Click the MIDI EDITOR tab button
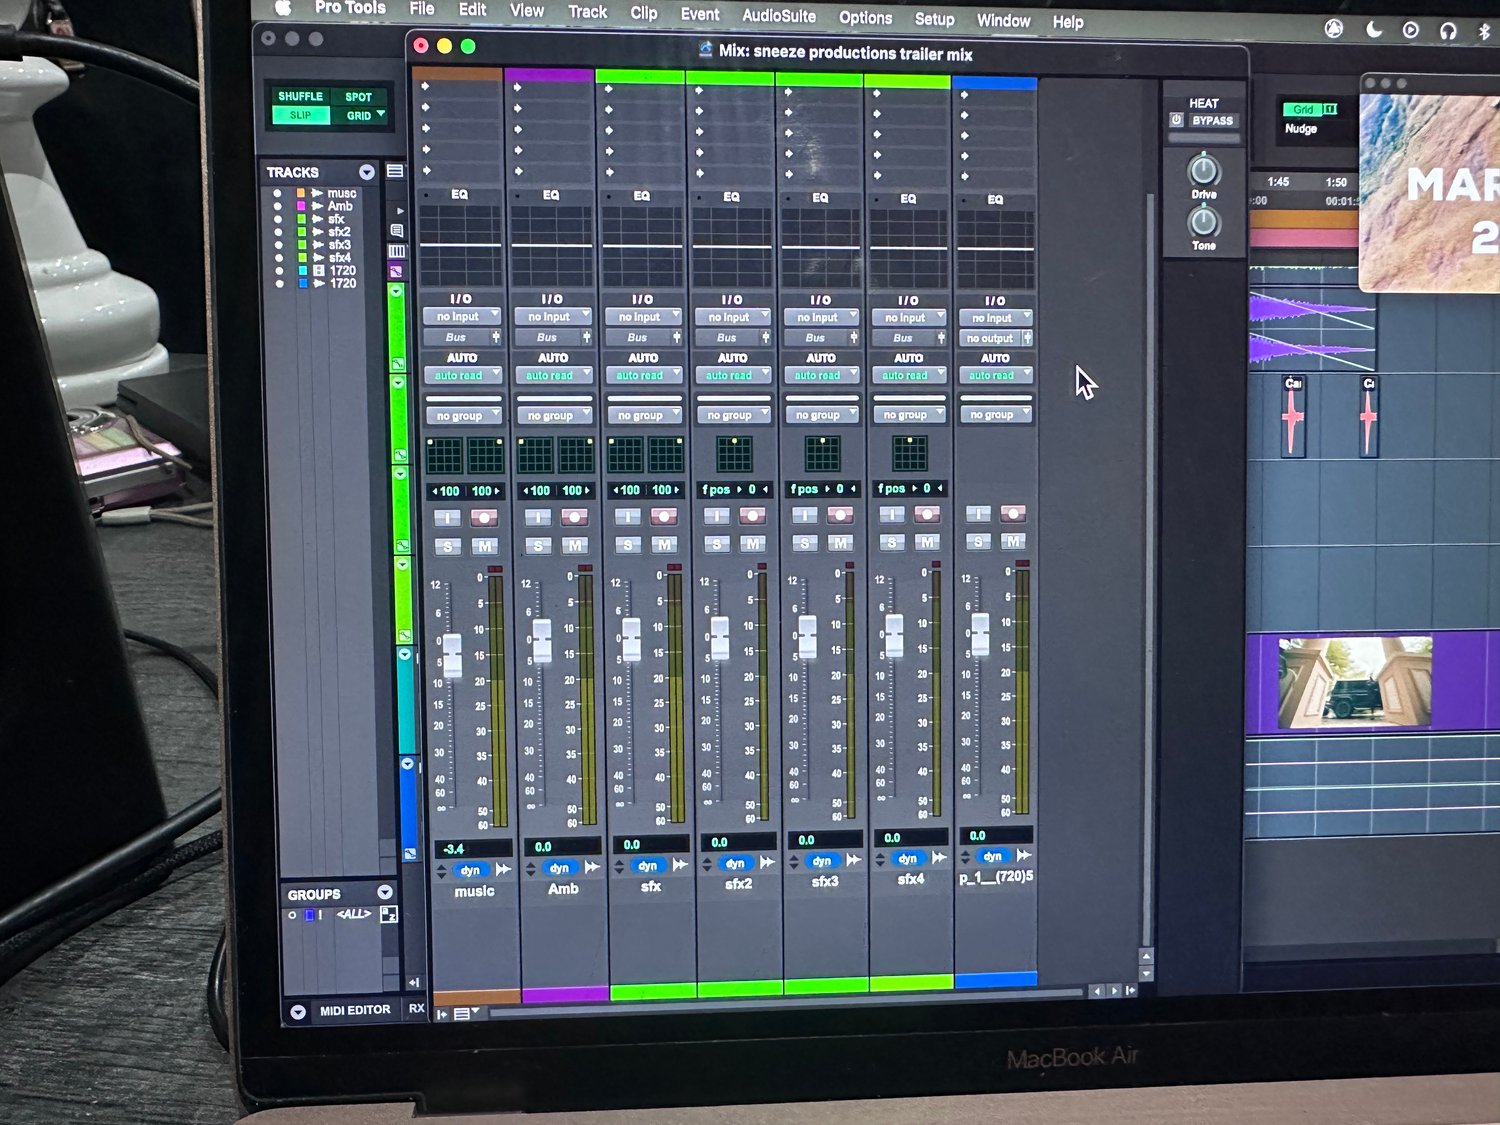 [355, 1010]
